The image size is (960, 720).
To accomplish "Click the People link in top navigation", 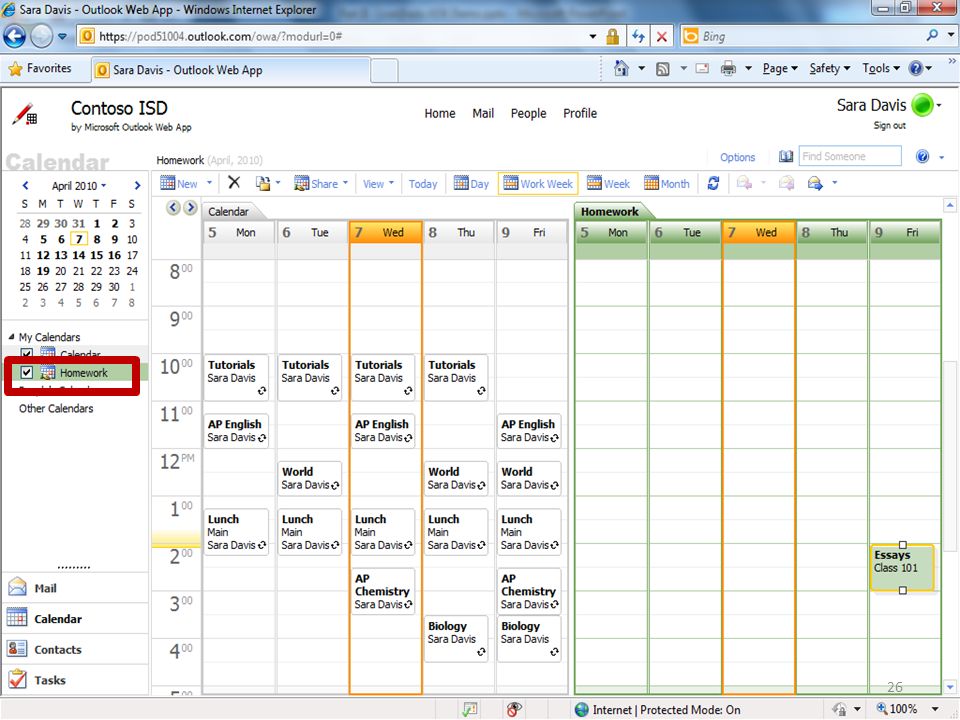I will pyautogui.click(x=528, y=113).
